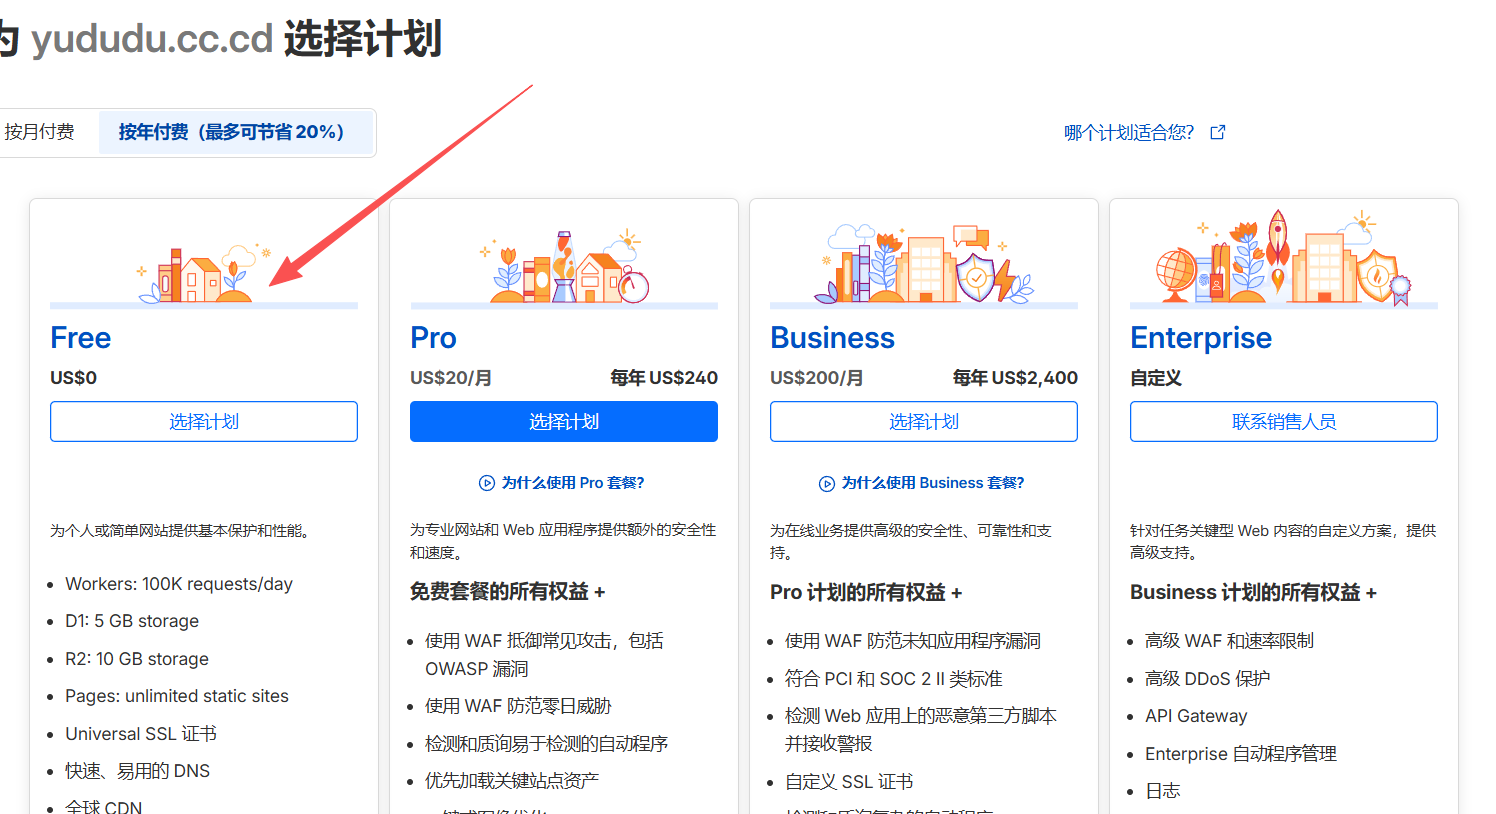Click the 符合 PCI 和 SOC 2 II 类标准 item
The width and height of the screenshot is (1496, 814).
[894, 679]
